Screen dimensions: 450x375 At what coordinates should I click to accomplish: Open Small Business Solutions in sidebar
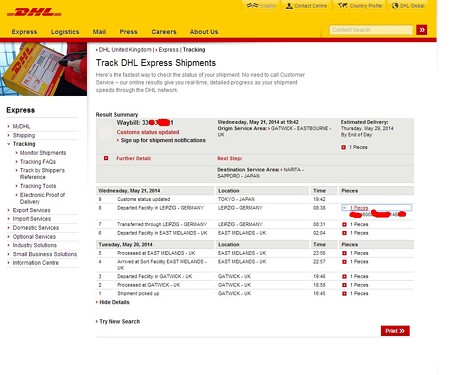[x=45, y=254]
